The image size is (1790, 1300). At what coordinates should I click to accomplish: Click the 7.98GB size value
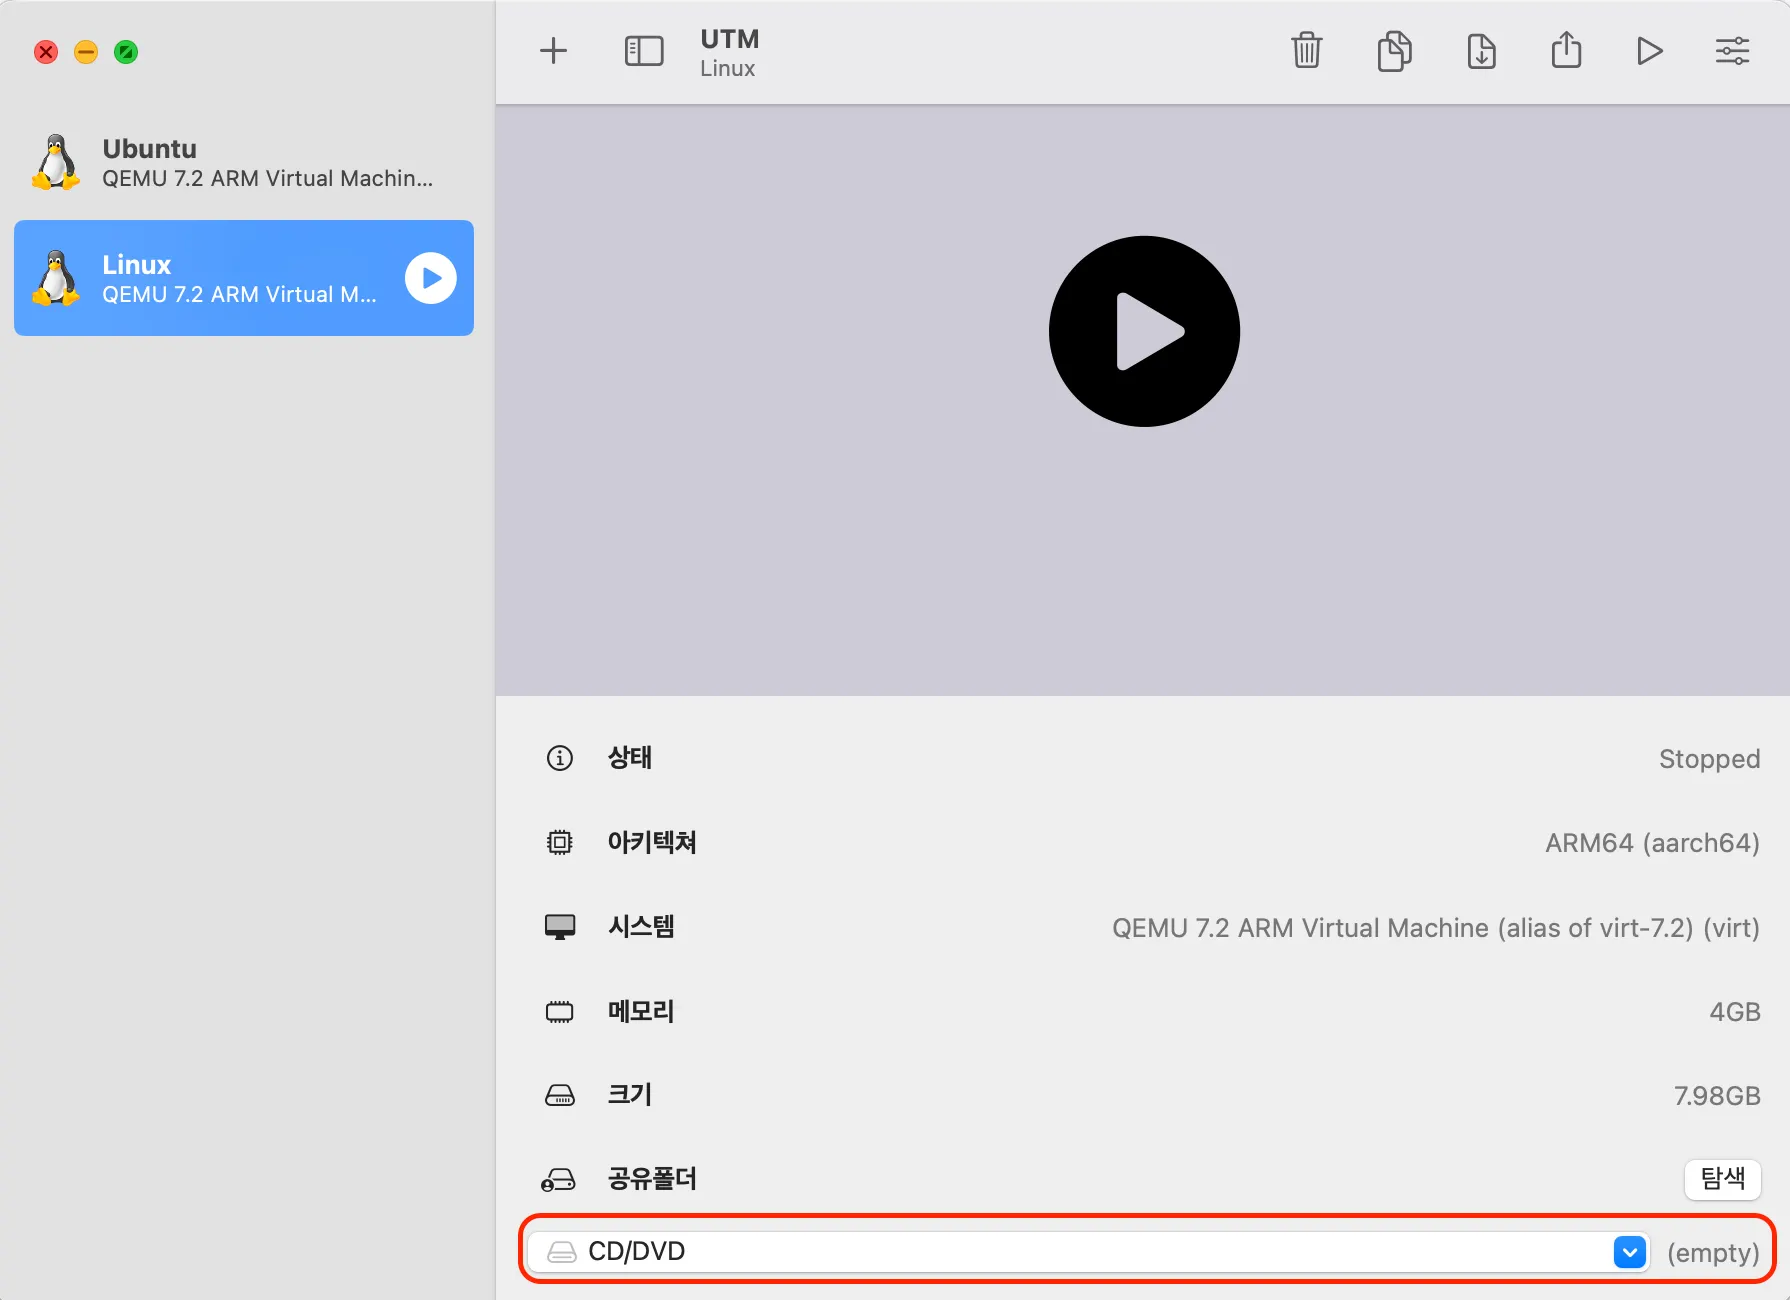[1717, 1096]
